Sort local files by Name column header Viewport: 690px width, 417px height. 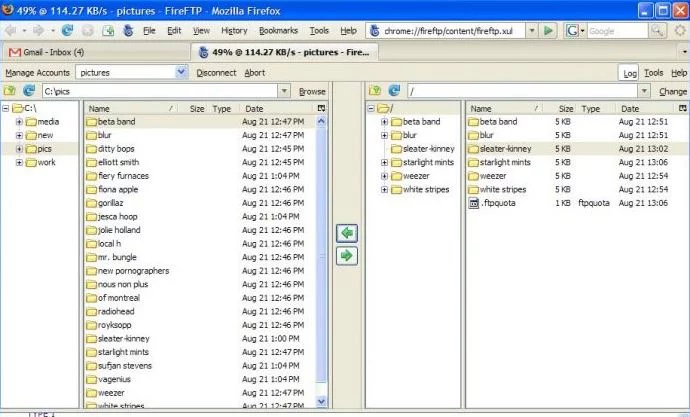click(132, 108)
